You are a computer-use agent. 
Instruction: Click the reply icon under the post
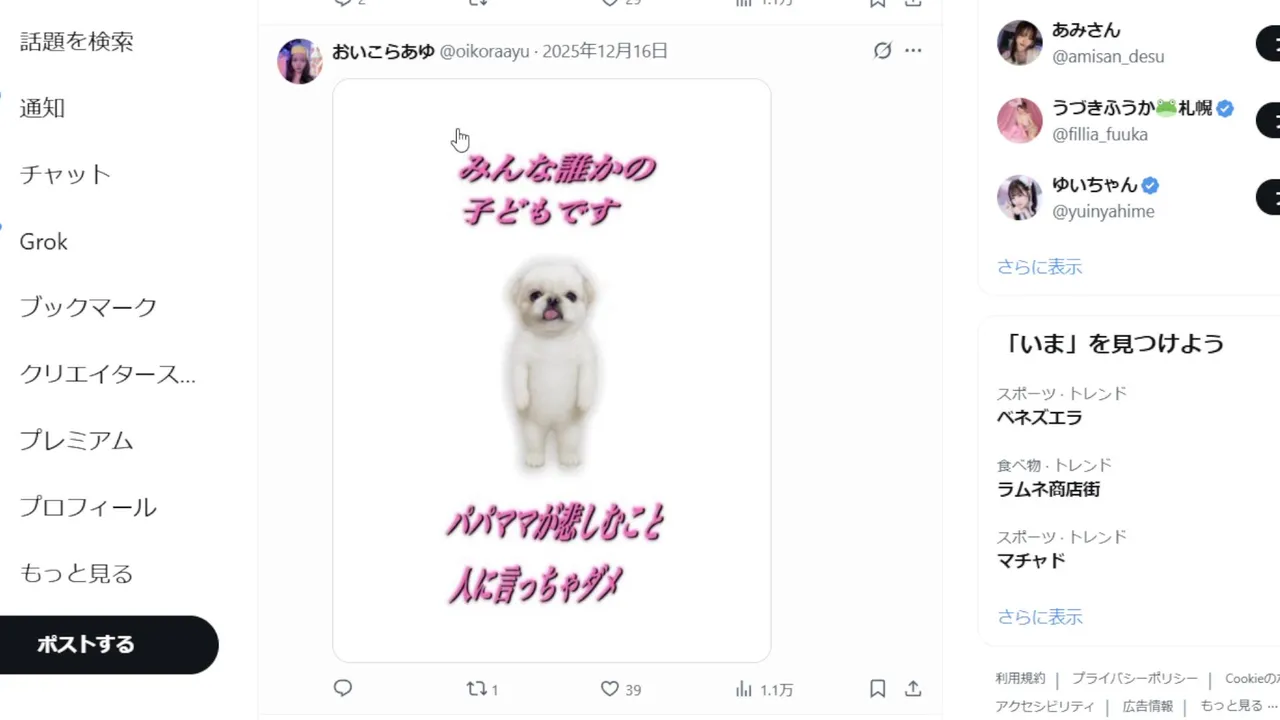[343, 688]
